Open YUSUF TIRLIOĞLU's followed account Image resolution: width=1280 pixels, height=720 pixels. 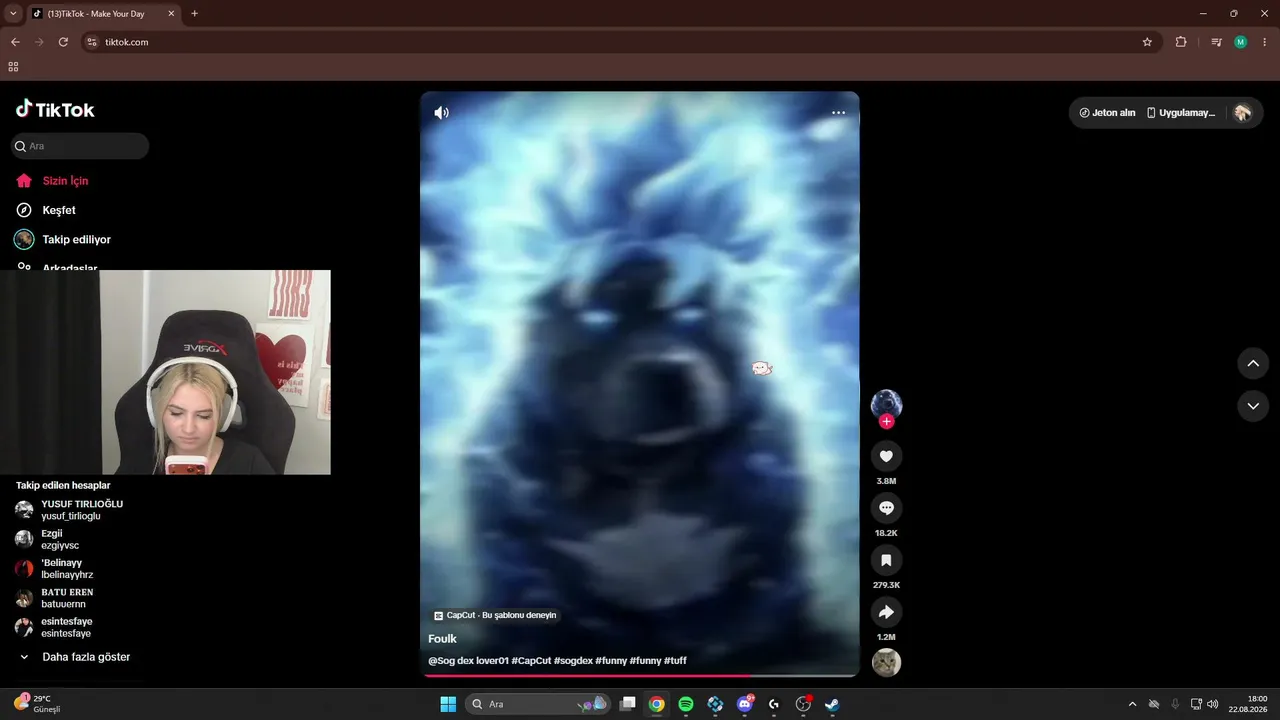(82, 510)
